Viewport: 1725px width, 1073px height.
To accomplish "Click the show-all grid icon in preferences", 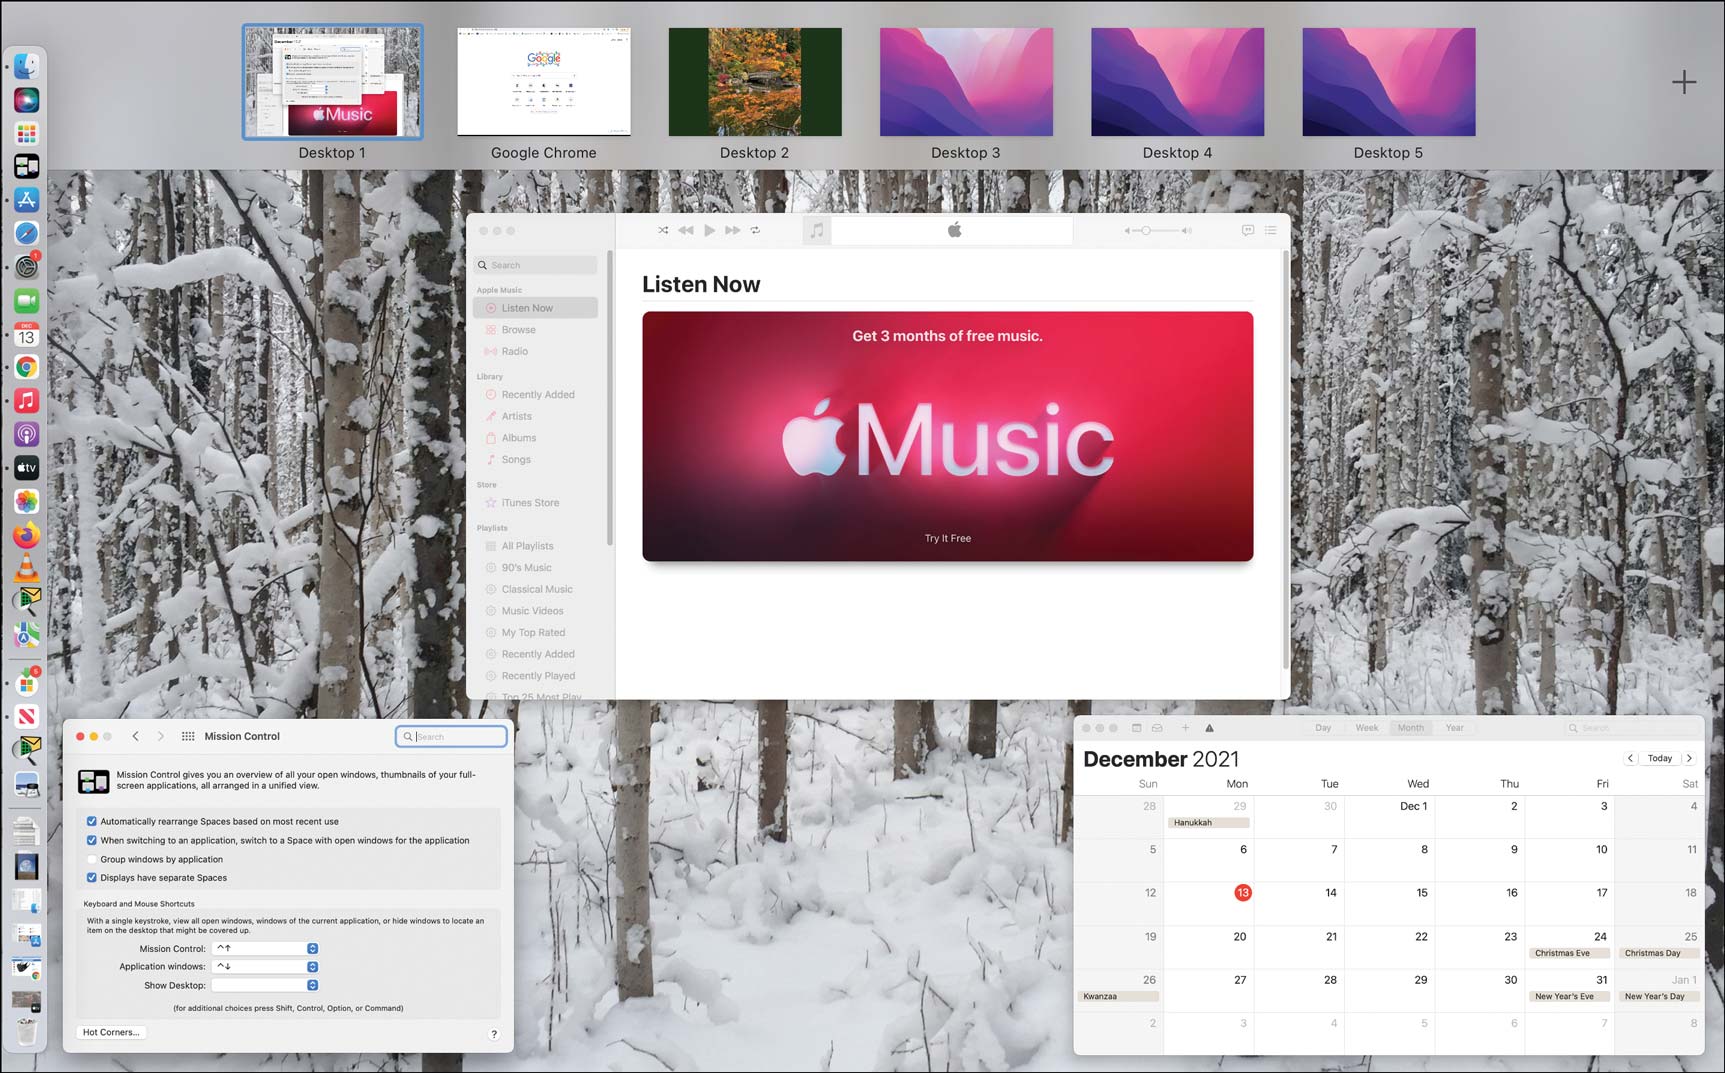I will [x=188, y=736].
